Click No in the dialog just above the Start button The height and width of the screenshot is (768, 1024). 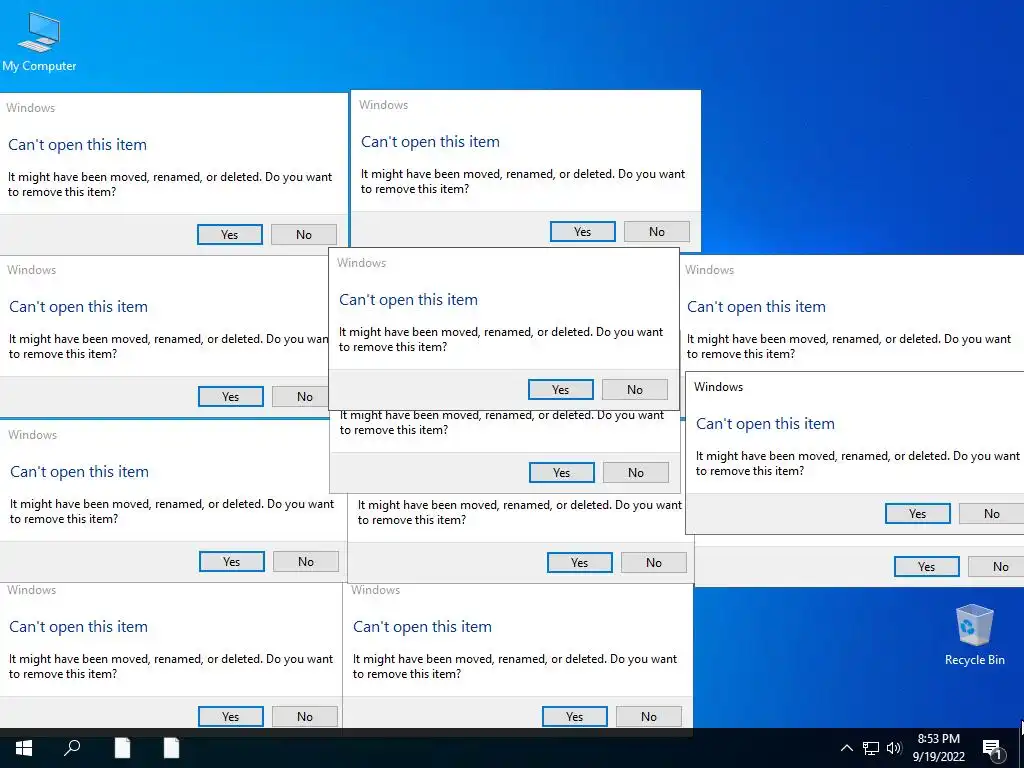pyautogui.click(x=305, y=716)
